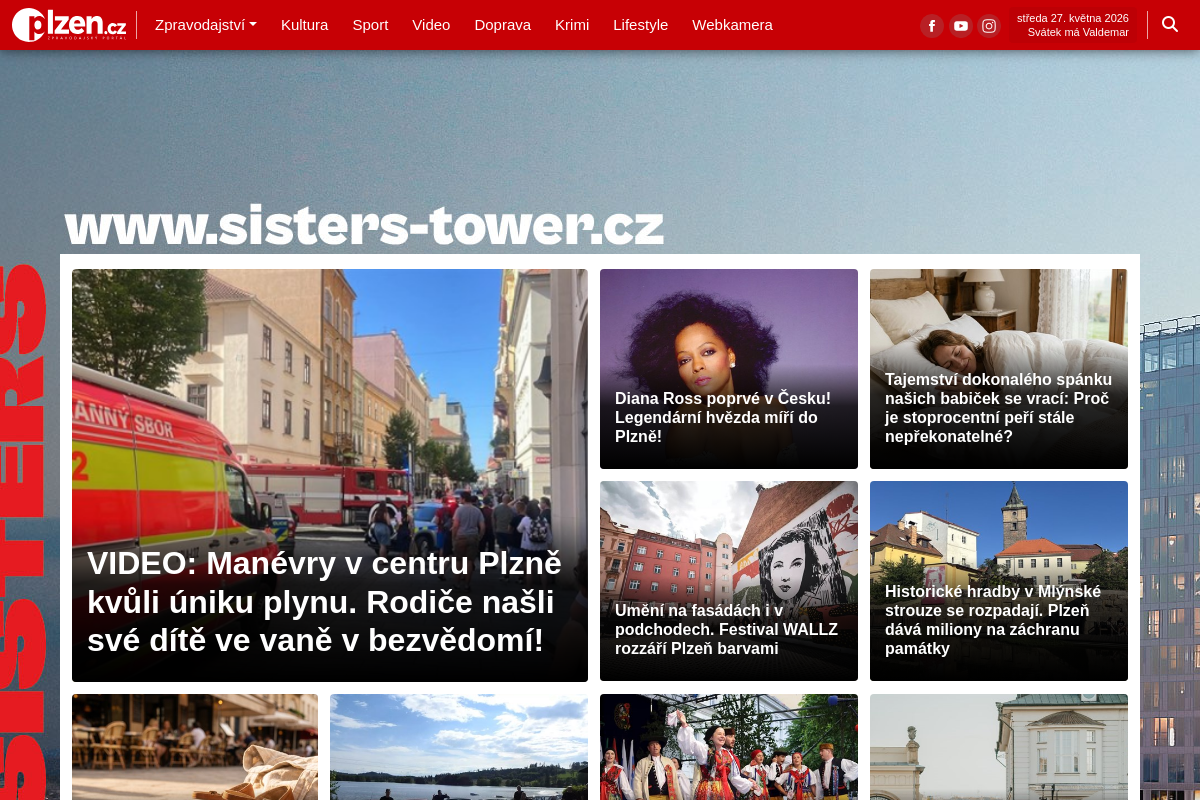1200x800 pixels.
Task: Open the search magnifier icon
Action: tap(1170, 24)
